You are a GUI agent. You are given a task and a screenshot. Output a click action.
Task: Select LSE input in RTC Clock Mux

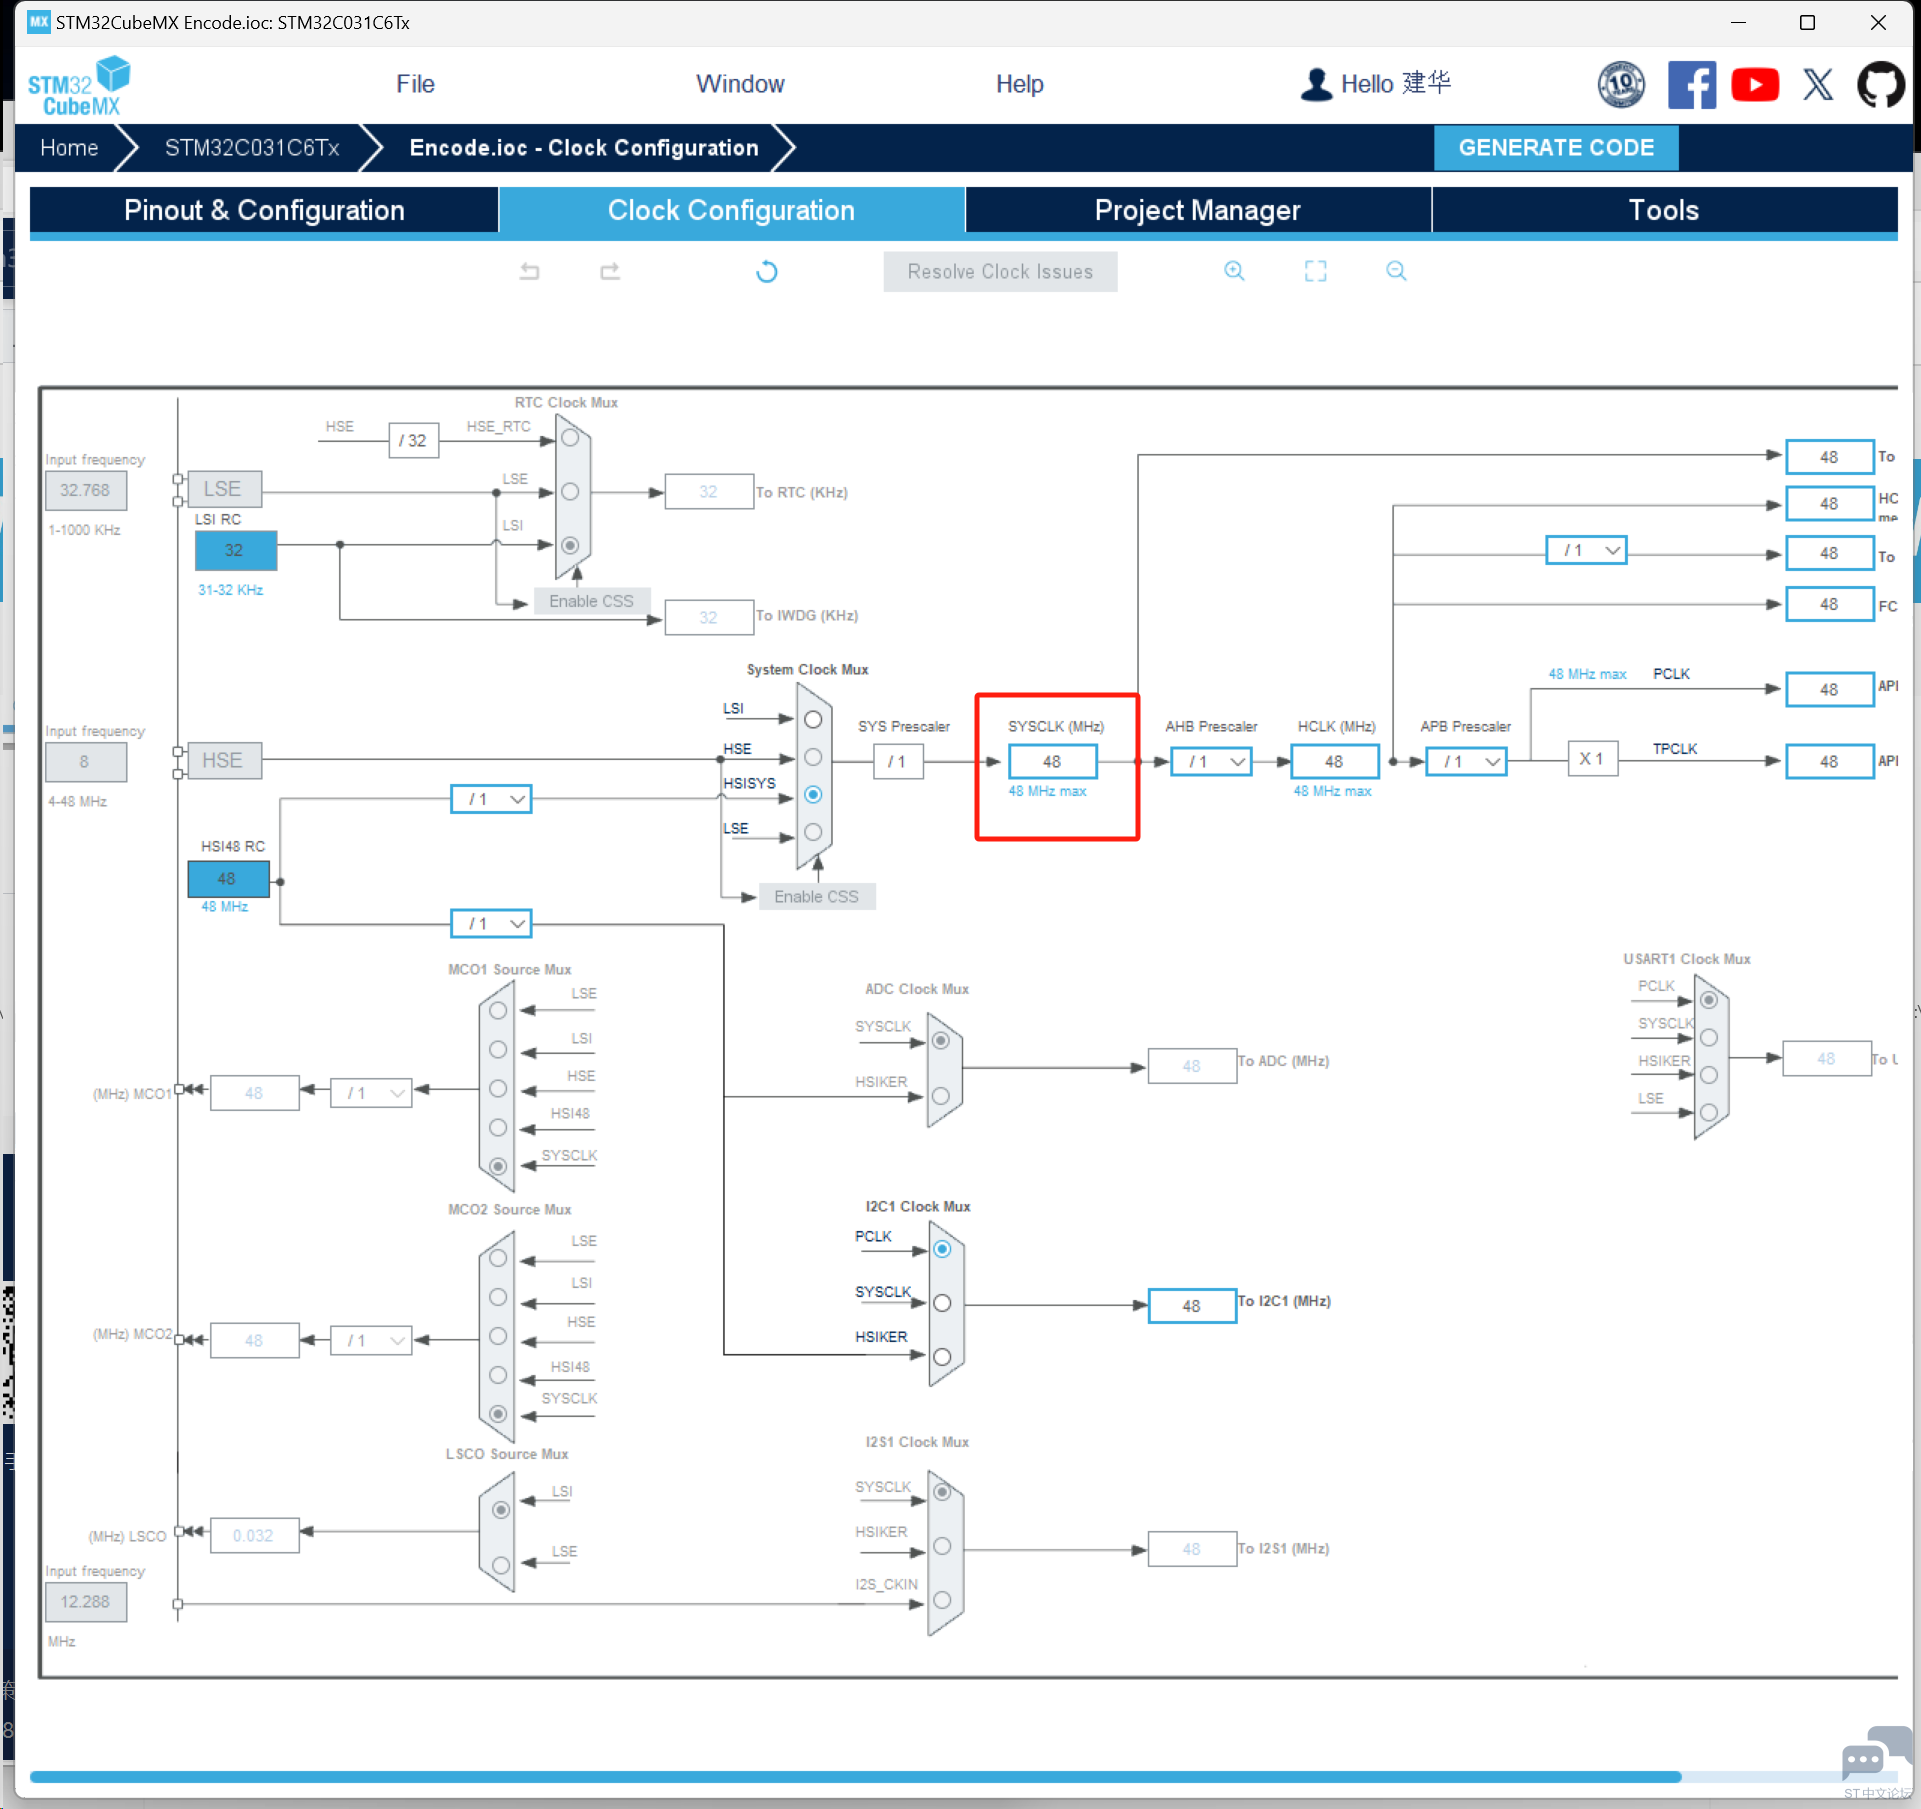click(x=570, y=492)
